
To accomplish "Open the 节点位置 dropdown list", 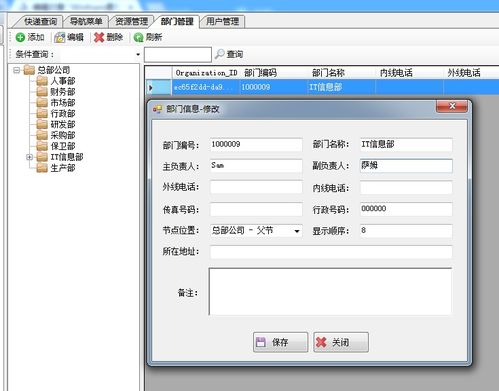I will tap(297, 231).
